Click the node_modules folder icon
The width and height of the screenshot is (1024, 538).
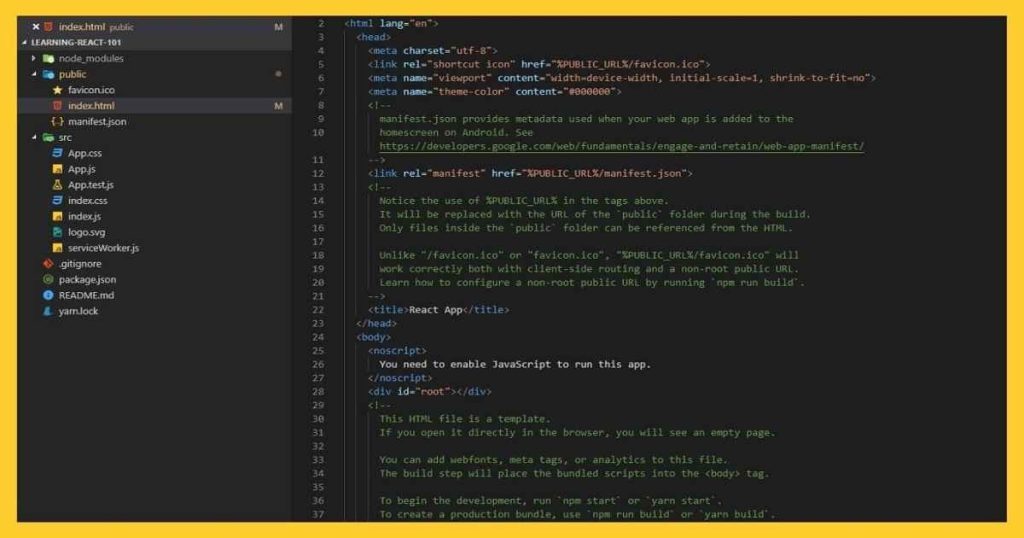[48, 58]
